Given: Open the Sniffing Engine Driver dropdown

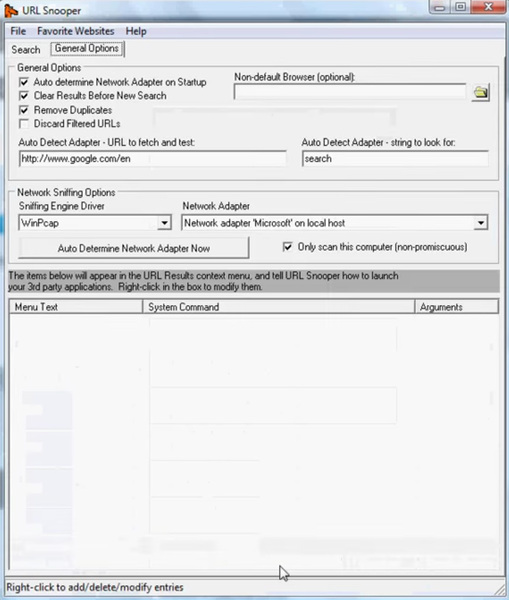Looking at the screenshot, I should tap(164, 223).
